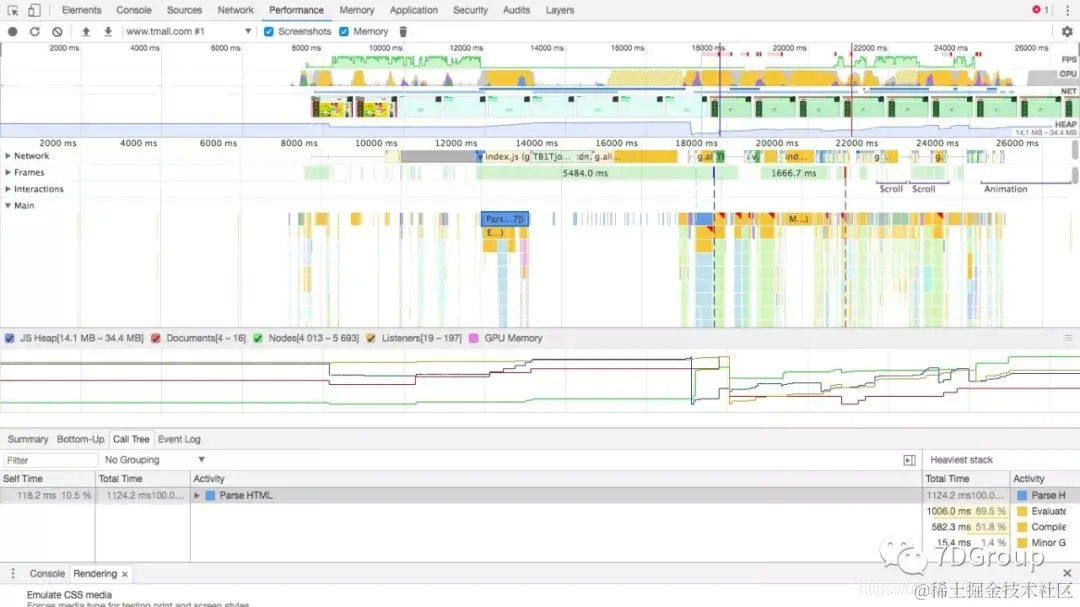Viewport: 1080px width, 607px height.
Task: Select the Pars... block in Main flame chart
Action: pos(505,218)
